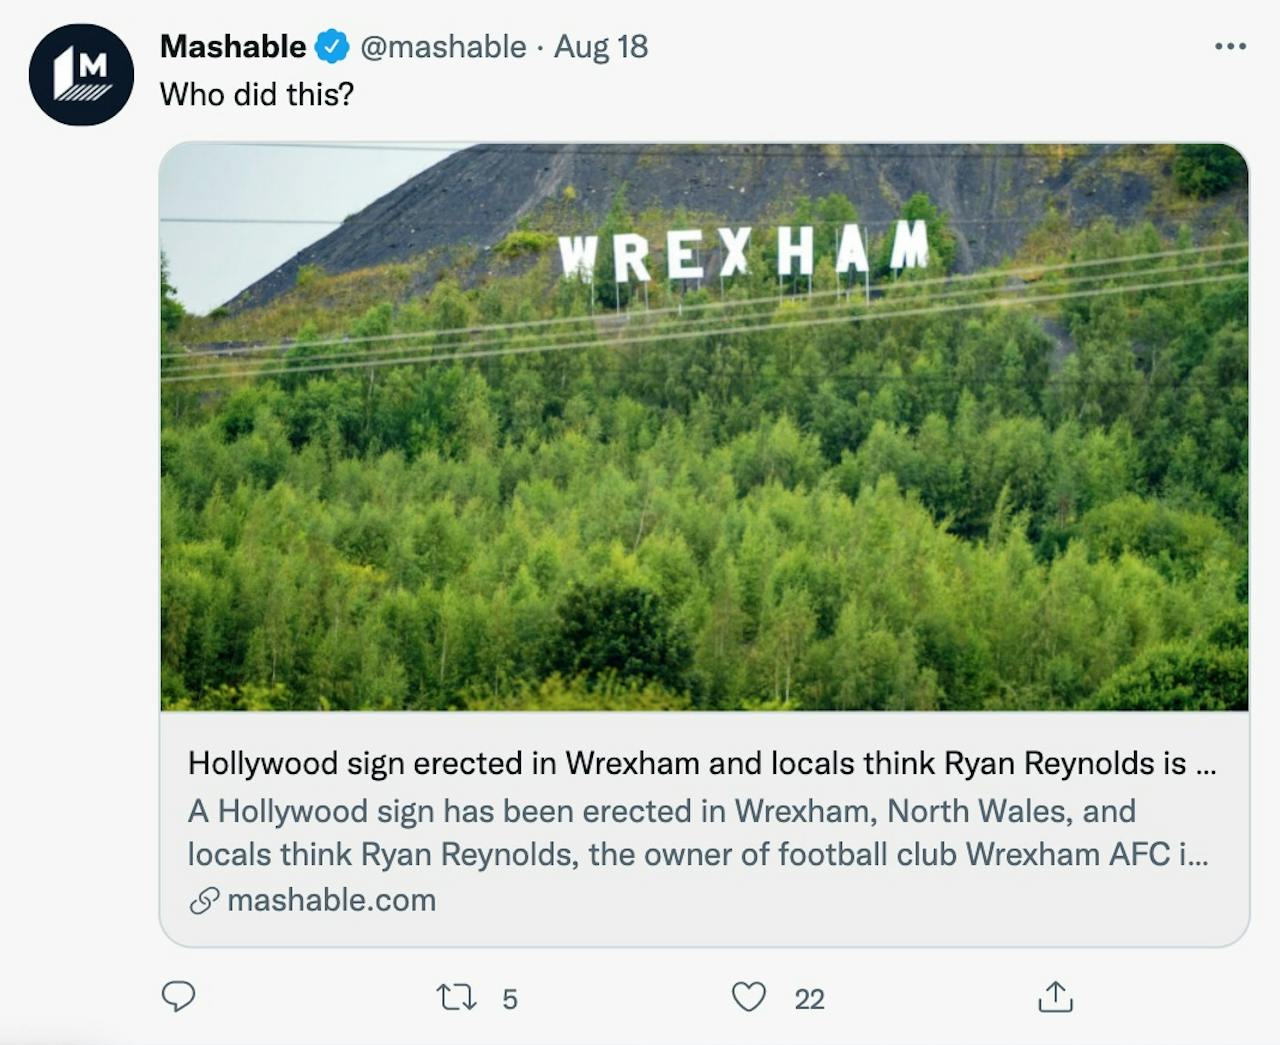Retweet using the retweet arrows icon
Viewport: 1280px width, 1045px height.
[457, 997]
